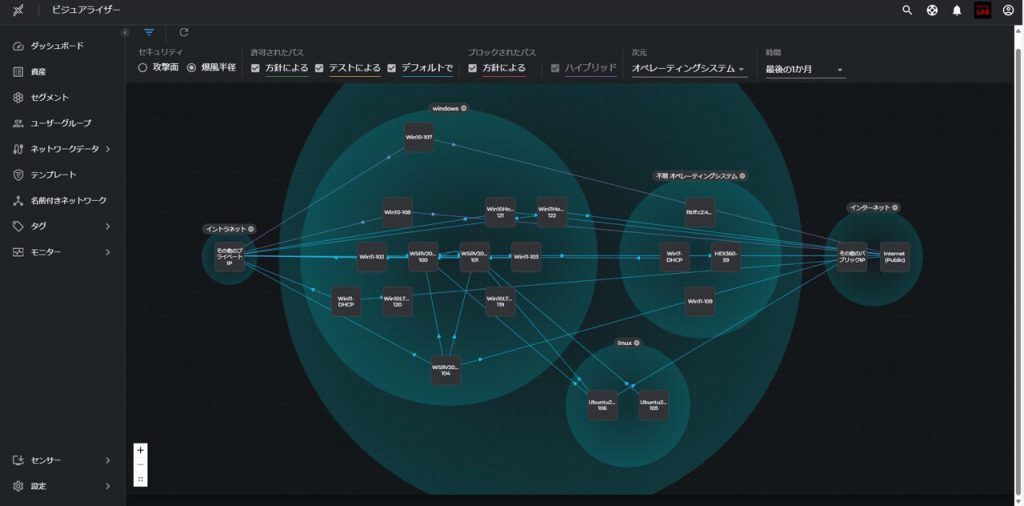Collapse the 不明 オペレーティングシステム group icon
This screenshot has width=1024, height=506.
click(x=743, y=176)
